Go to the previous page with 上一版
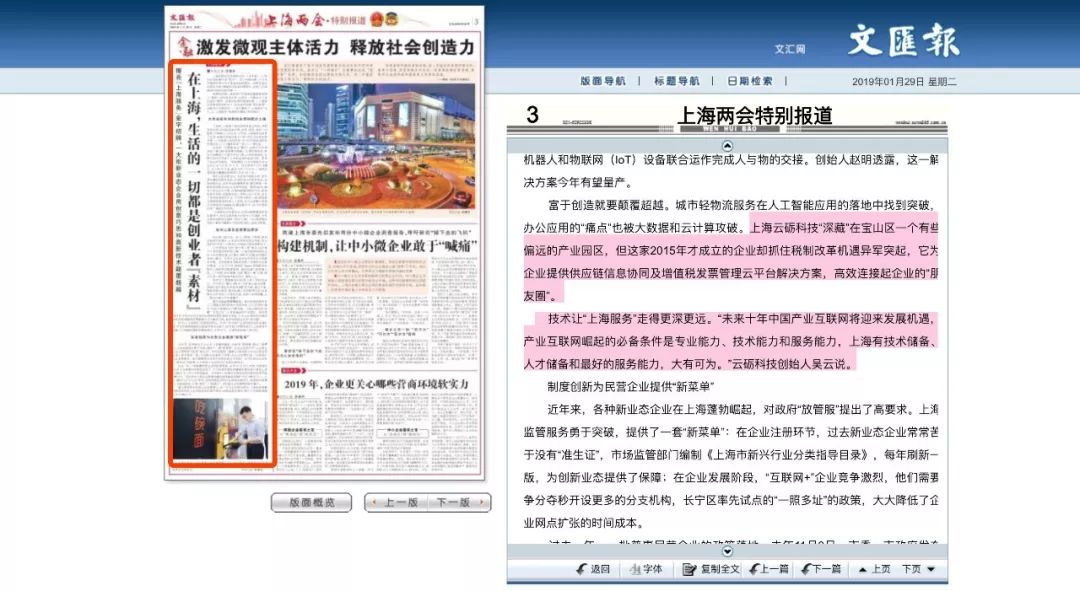Image resolution: width=1080 pixels, height=591 pixels. (395, 502)
